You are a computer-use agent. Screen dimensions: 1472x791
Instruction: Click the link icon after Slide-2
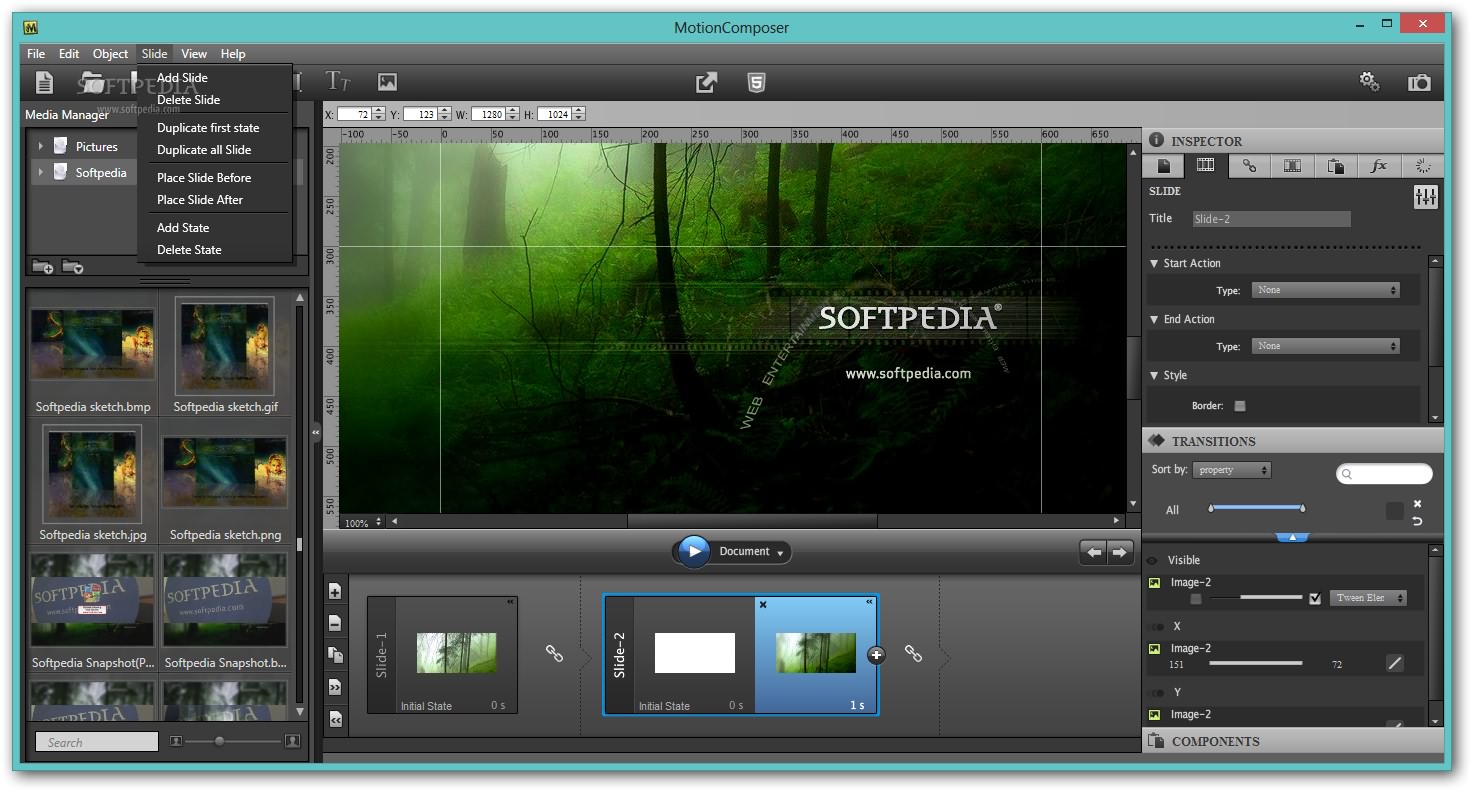coord(913,653)
